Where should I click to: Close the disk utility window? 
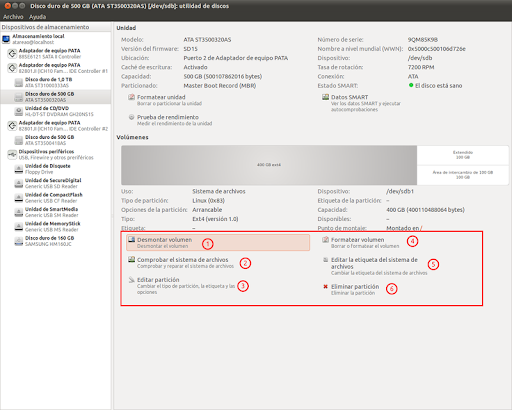[7, 6]
